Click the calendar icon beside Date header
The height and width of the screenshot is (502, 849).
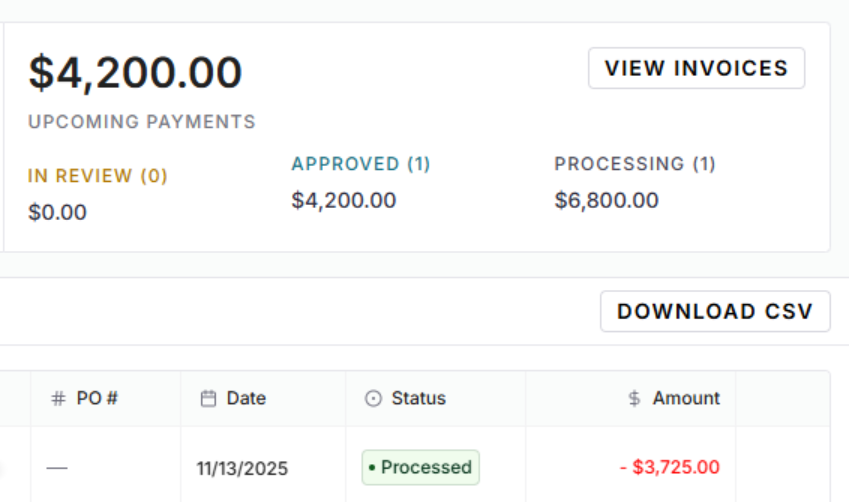(x=209, y=398)
